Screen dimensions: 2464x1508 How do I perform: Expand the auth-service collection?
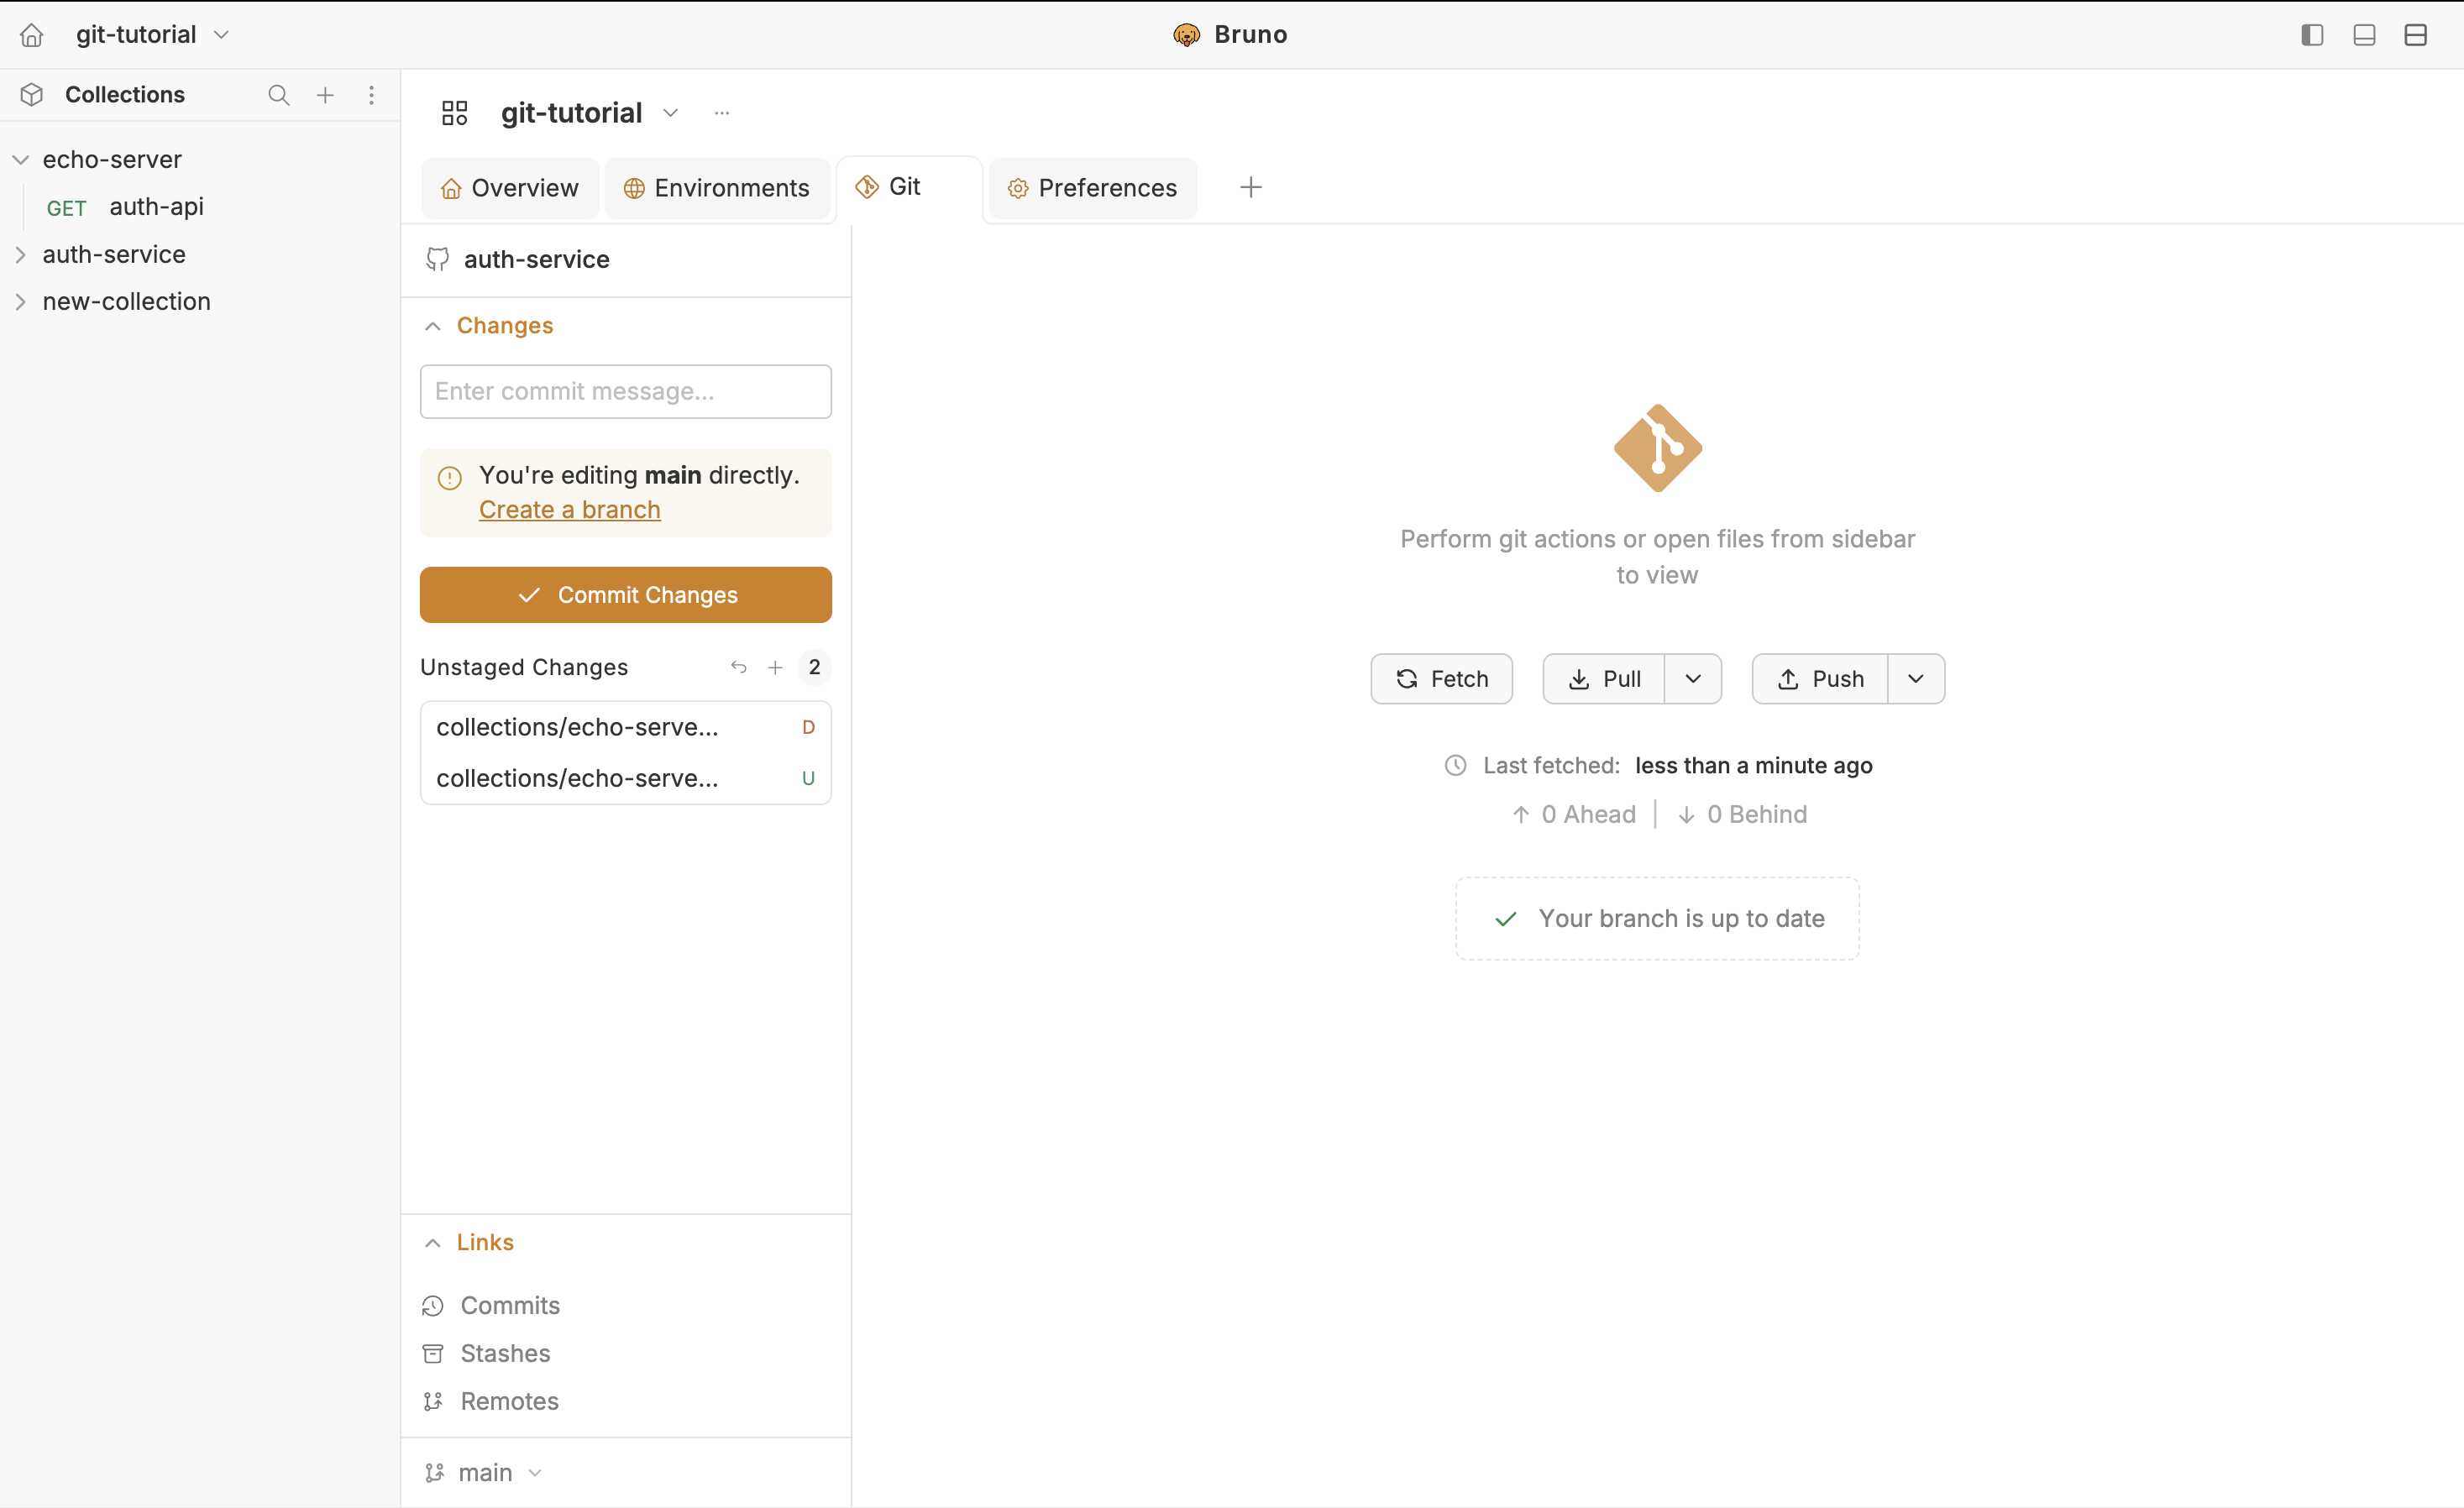click(20, 255)
